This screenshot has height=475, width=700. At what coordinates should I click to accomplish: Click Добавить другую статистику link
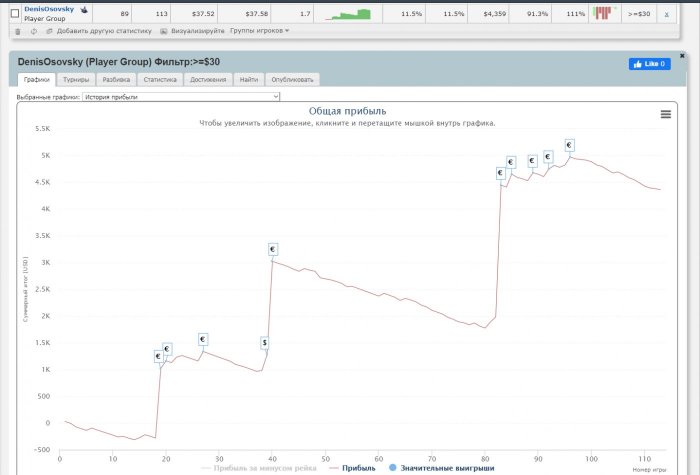click(104, 31)
